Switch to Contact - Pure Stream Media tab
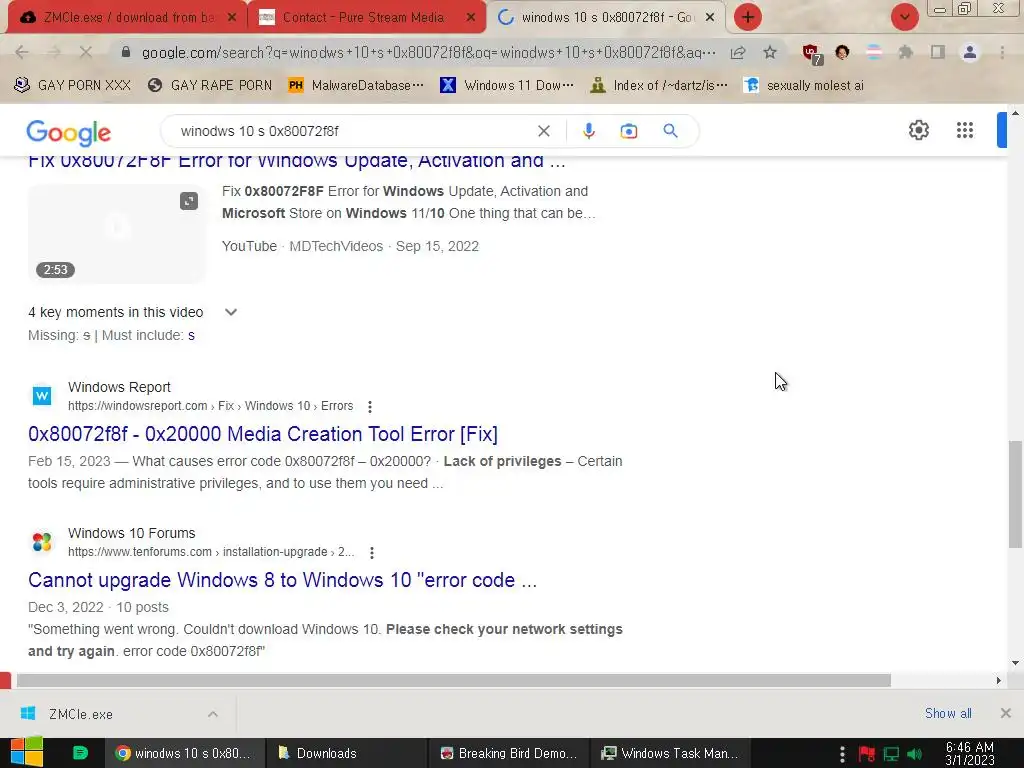Screen dimensions: 1024x768 point(366,17)
